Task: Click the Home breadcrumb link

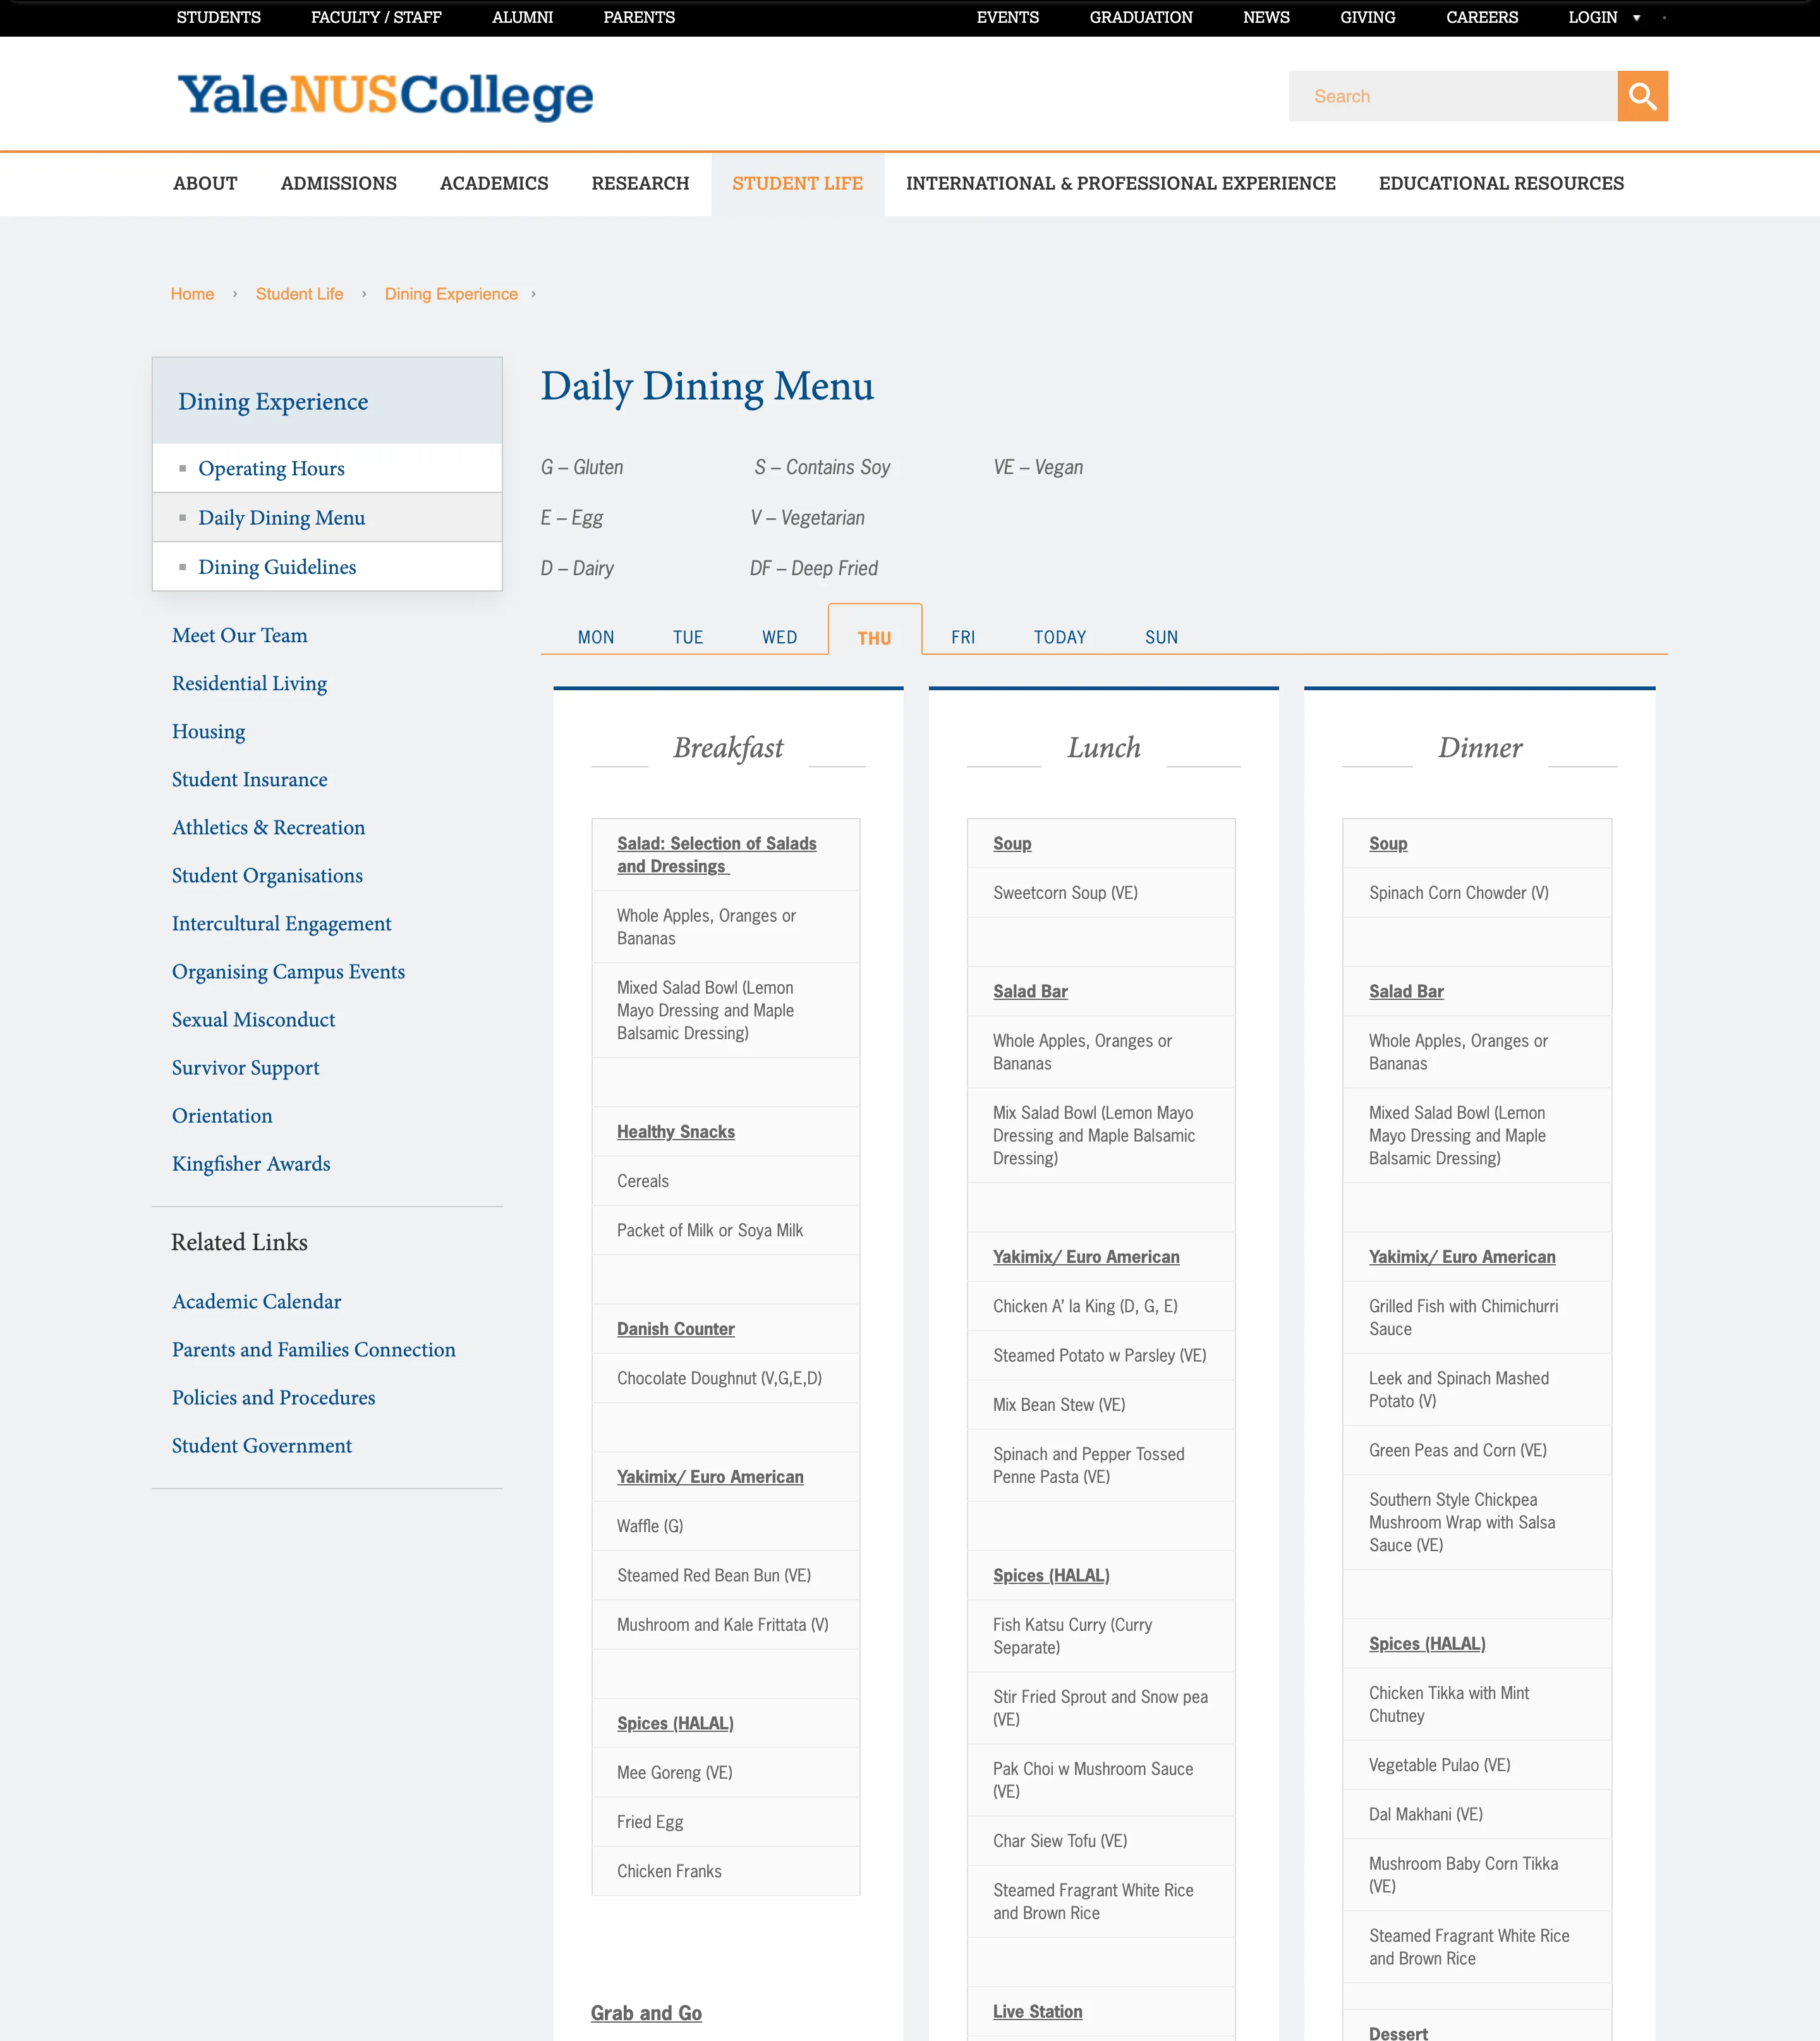Action: point(192,293)
